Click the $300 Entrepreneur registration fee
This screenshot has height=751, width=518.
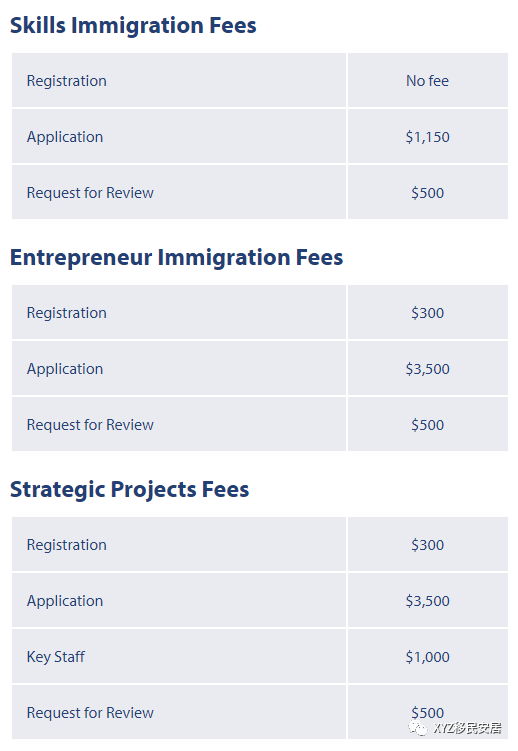[x=428, y=312]
